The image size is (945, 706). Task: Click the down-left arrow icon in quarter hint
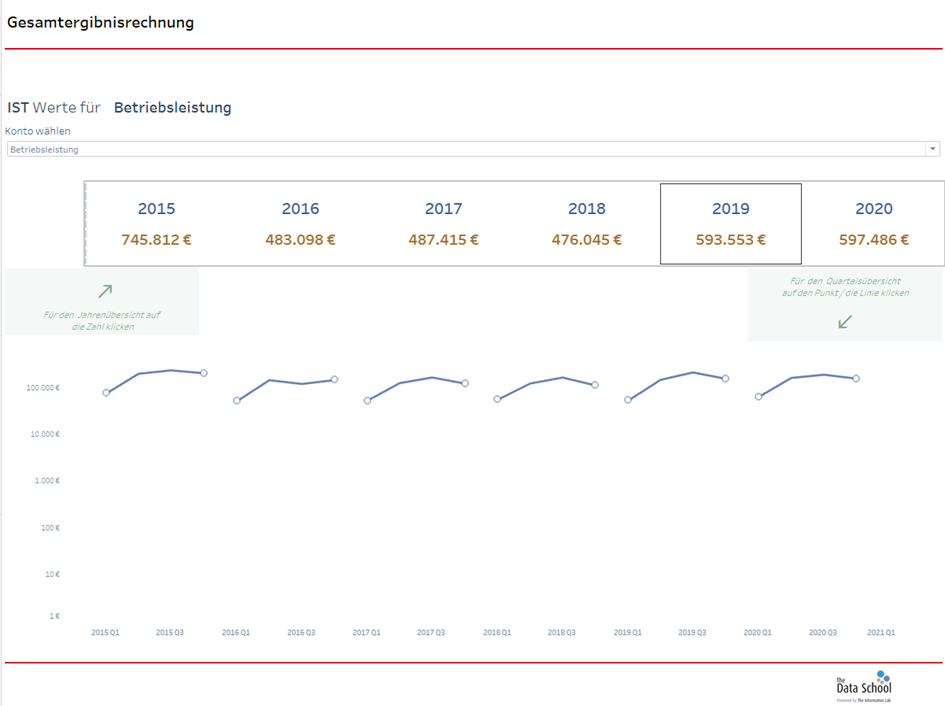[x=845, y=321]
